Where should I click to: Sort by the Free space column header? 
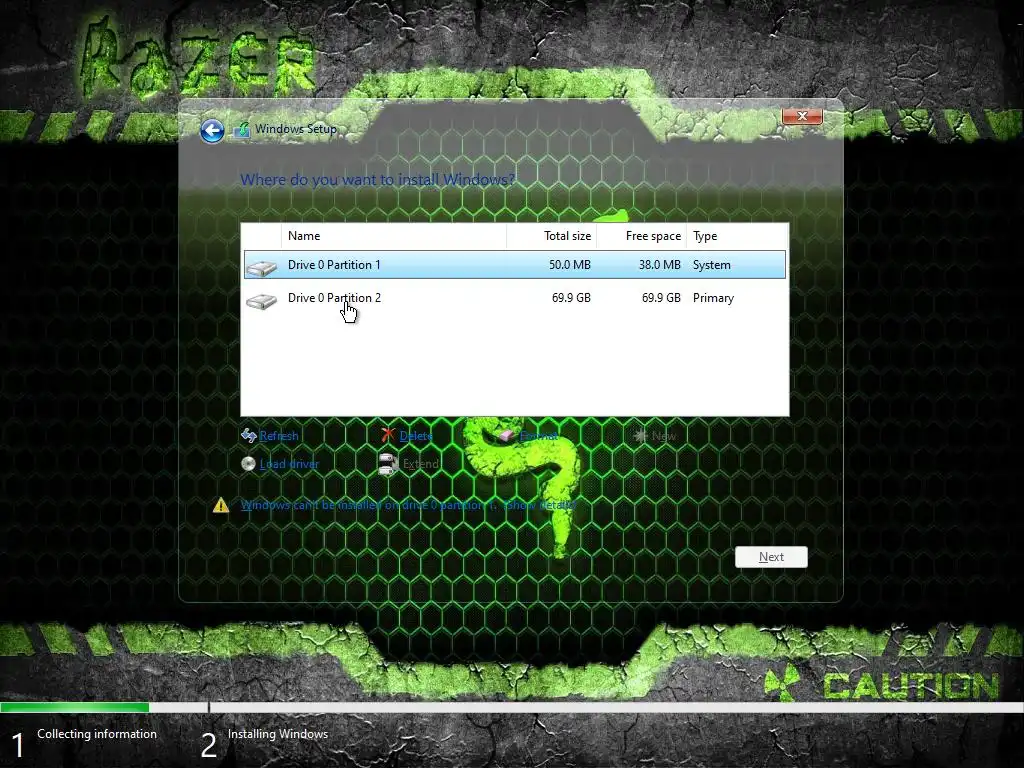(641, 236)
